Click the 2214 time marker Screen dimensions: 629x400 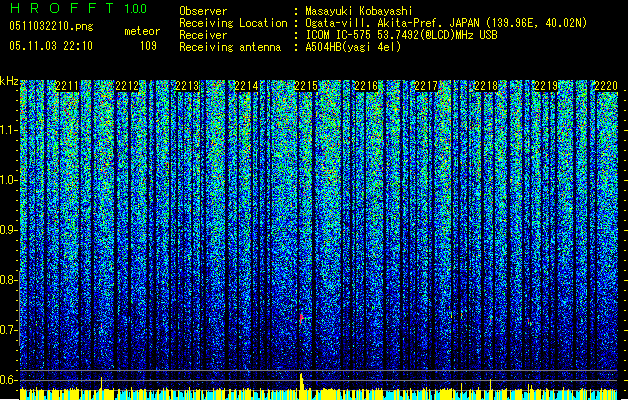246,86
